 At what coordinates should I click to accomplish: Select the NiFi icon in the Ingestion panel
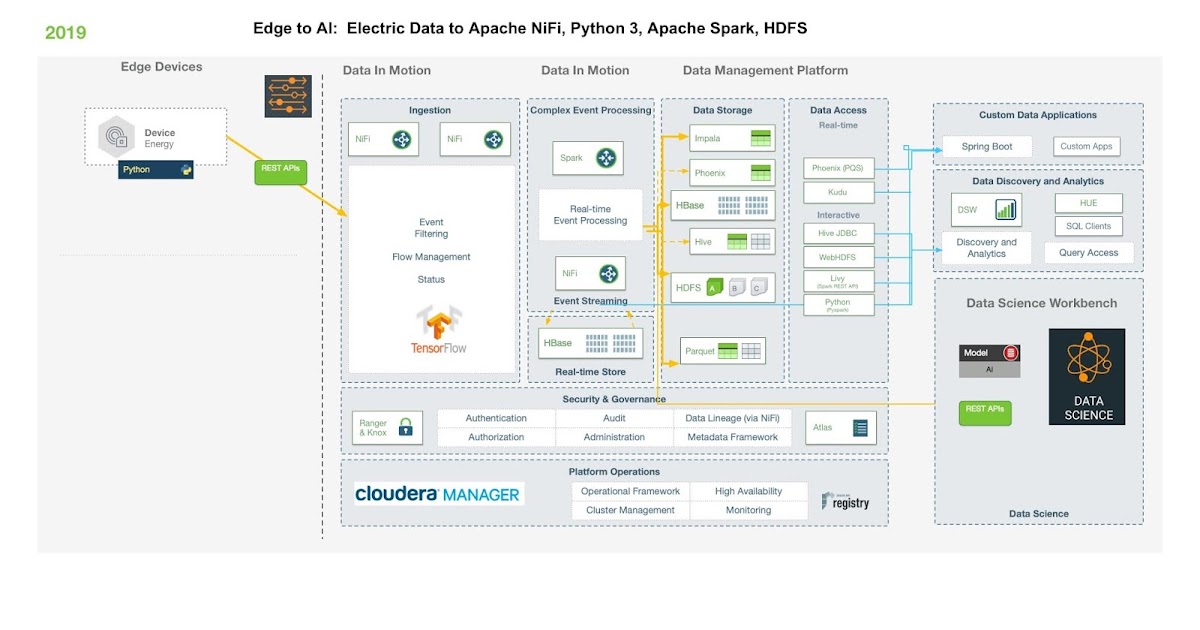click(x=404, y=139)
